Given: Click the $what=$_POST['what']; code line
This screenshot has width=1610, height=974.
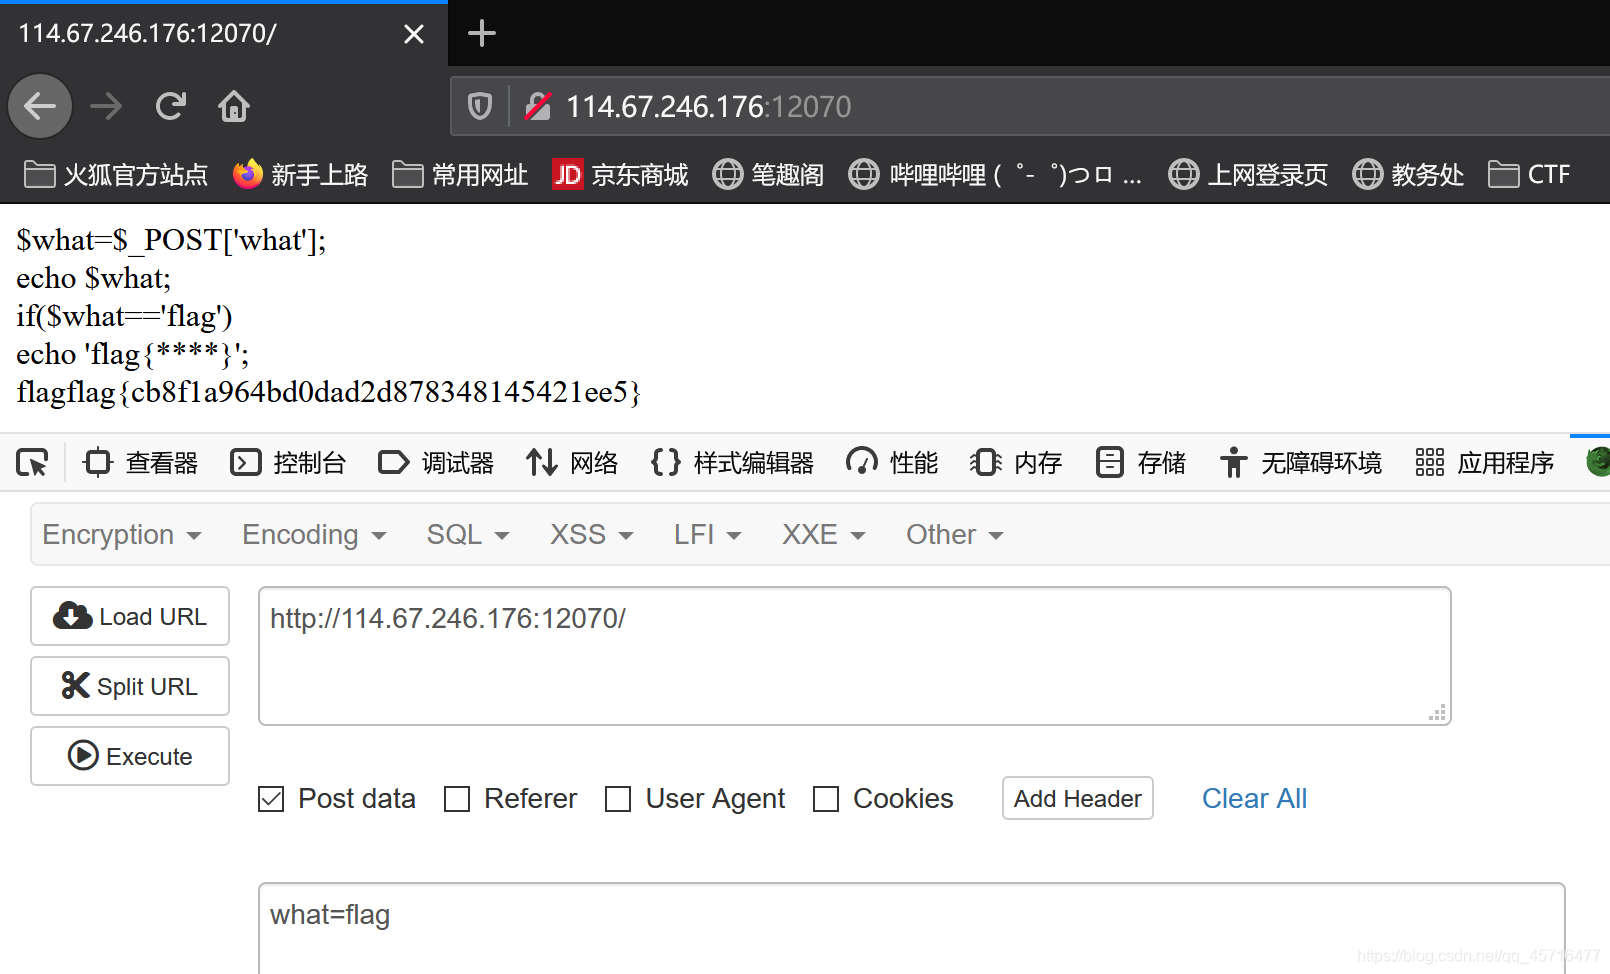Looking at the screenshot, I should click(171, 240).
